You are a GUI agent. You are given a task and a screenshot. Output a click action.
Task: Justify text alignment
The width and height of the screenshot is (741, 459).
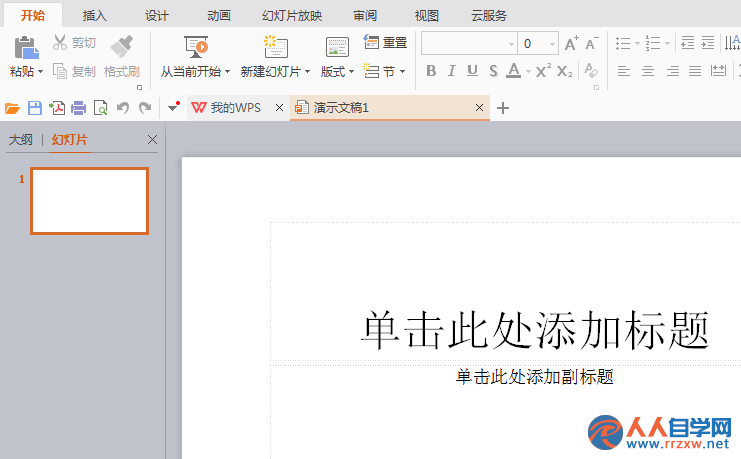[x=695, y=71]
